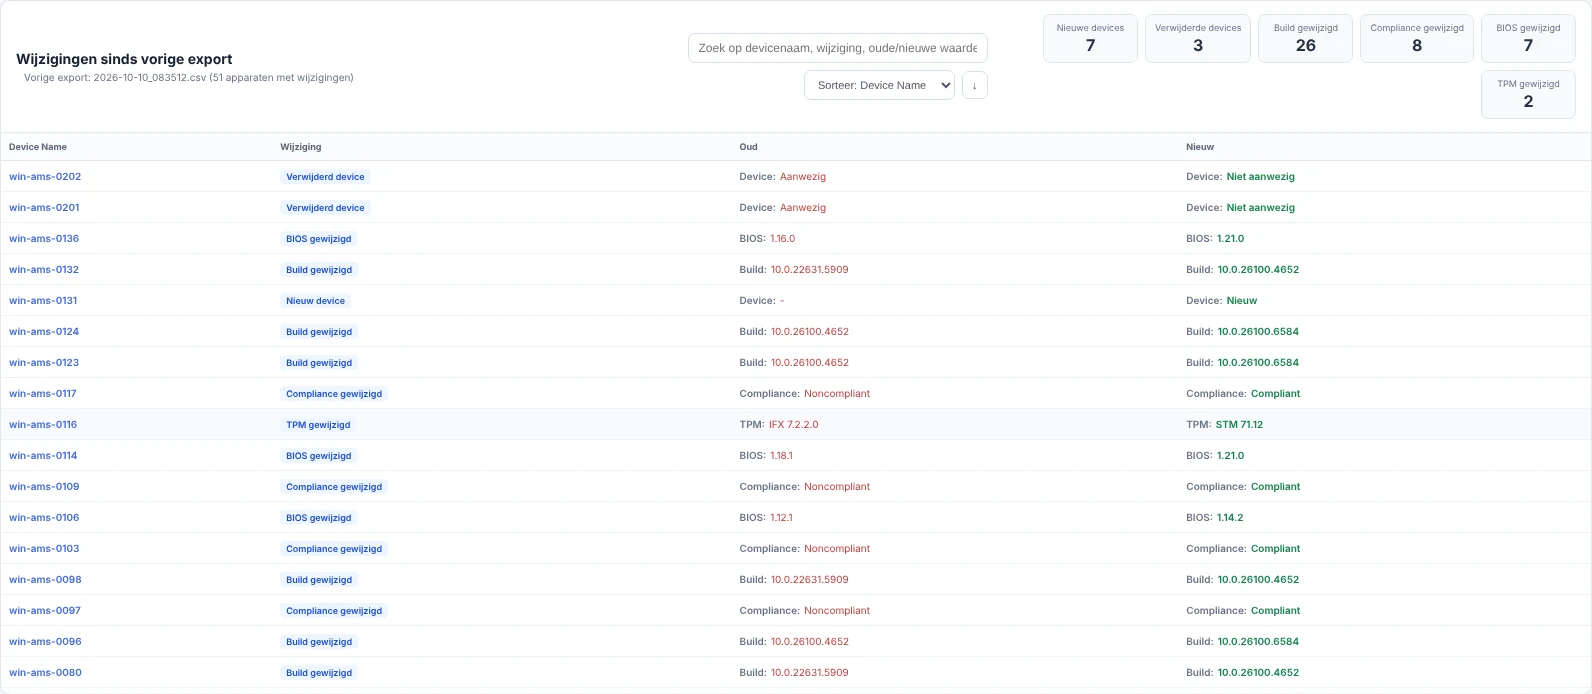Open device win-ams-0132
This screenshot has width=1592, height=694.
[x=44, y=270]
